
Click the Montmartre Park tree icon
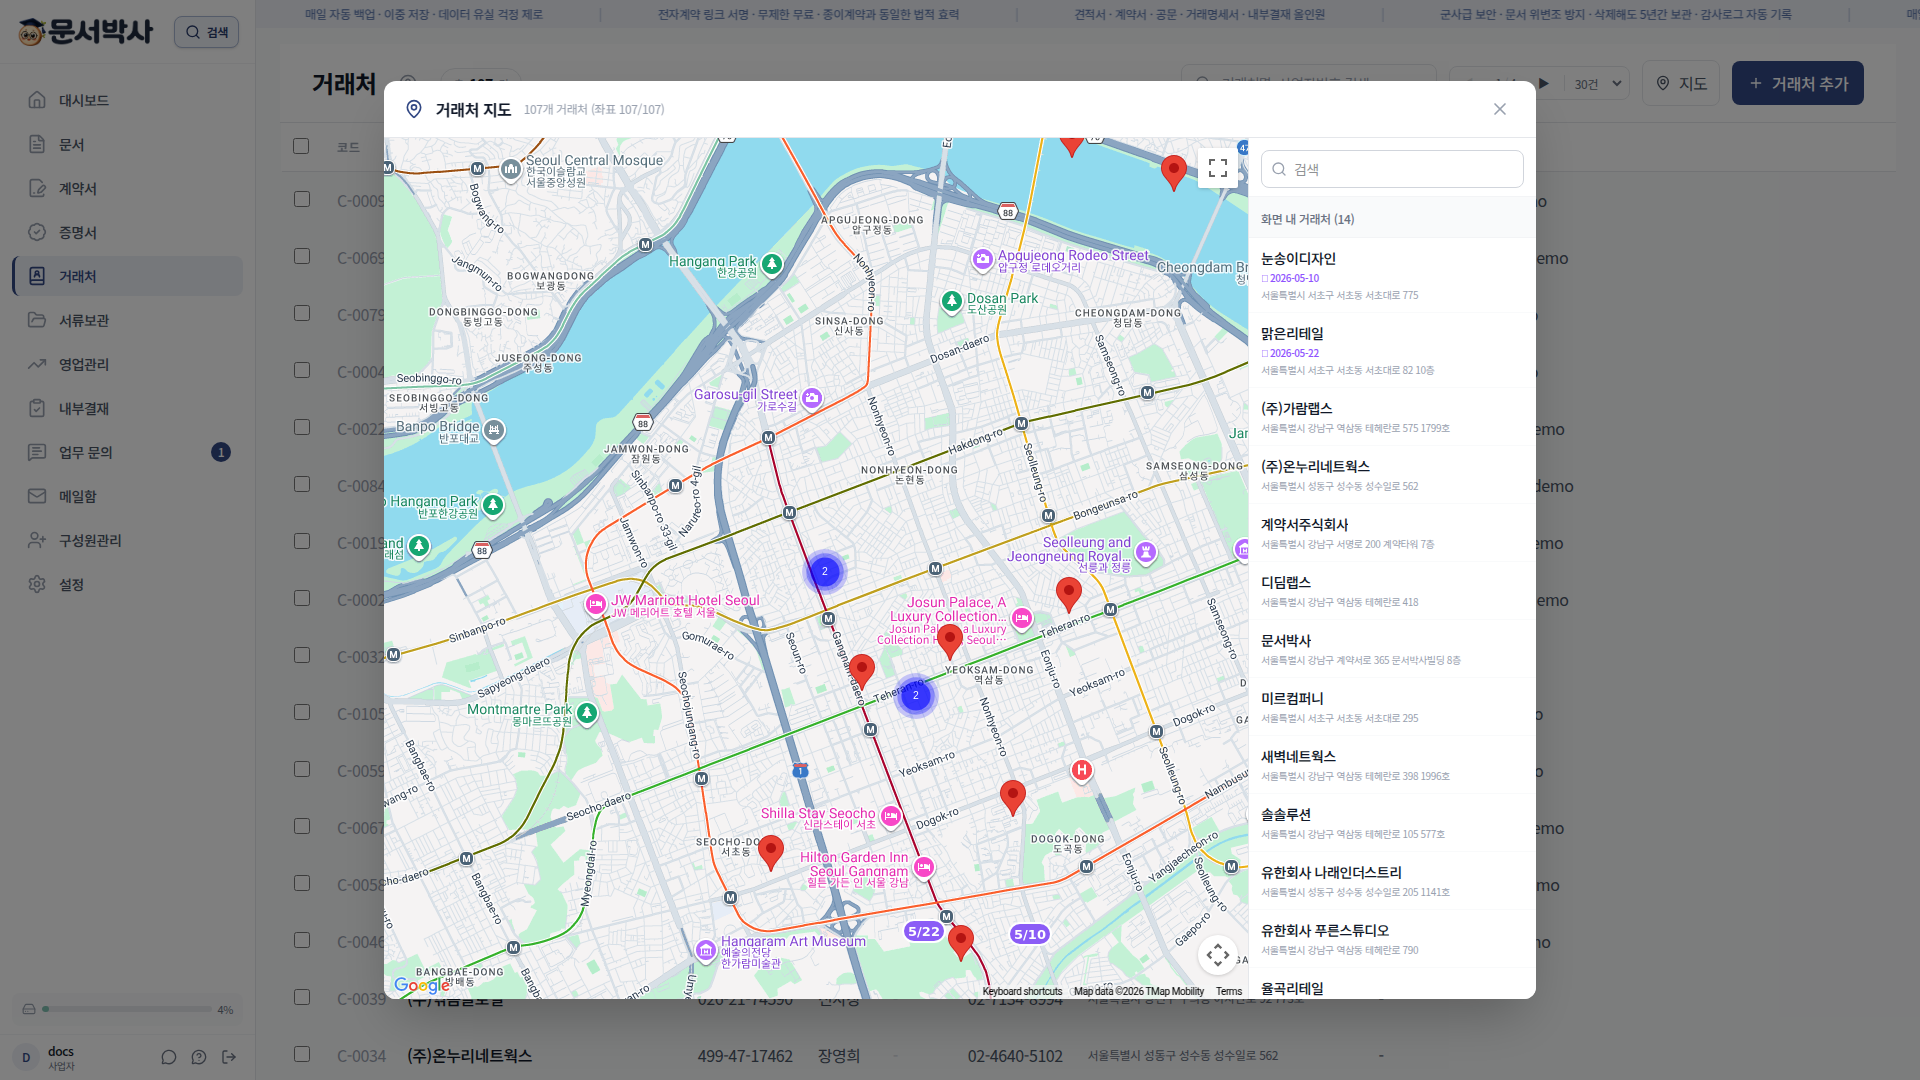(x=587, y=713)
